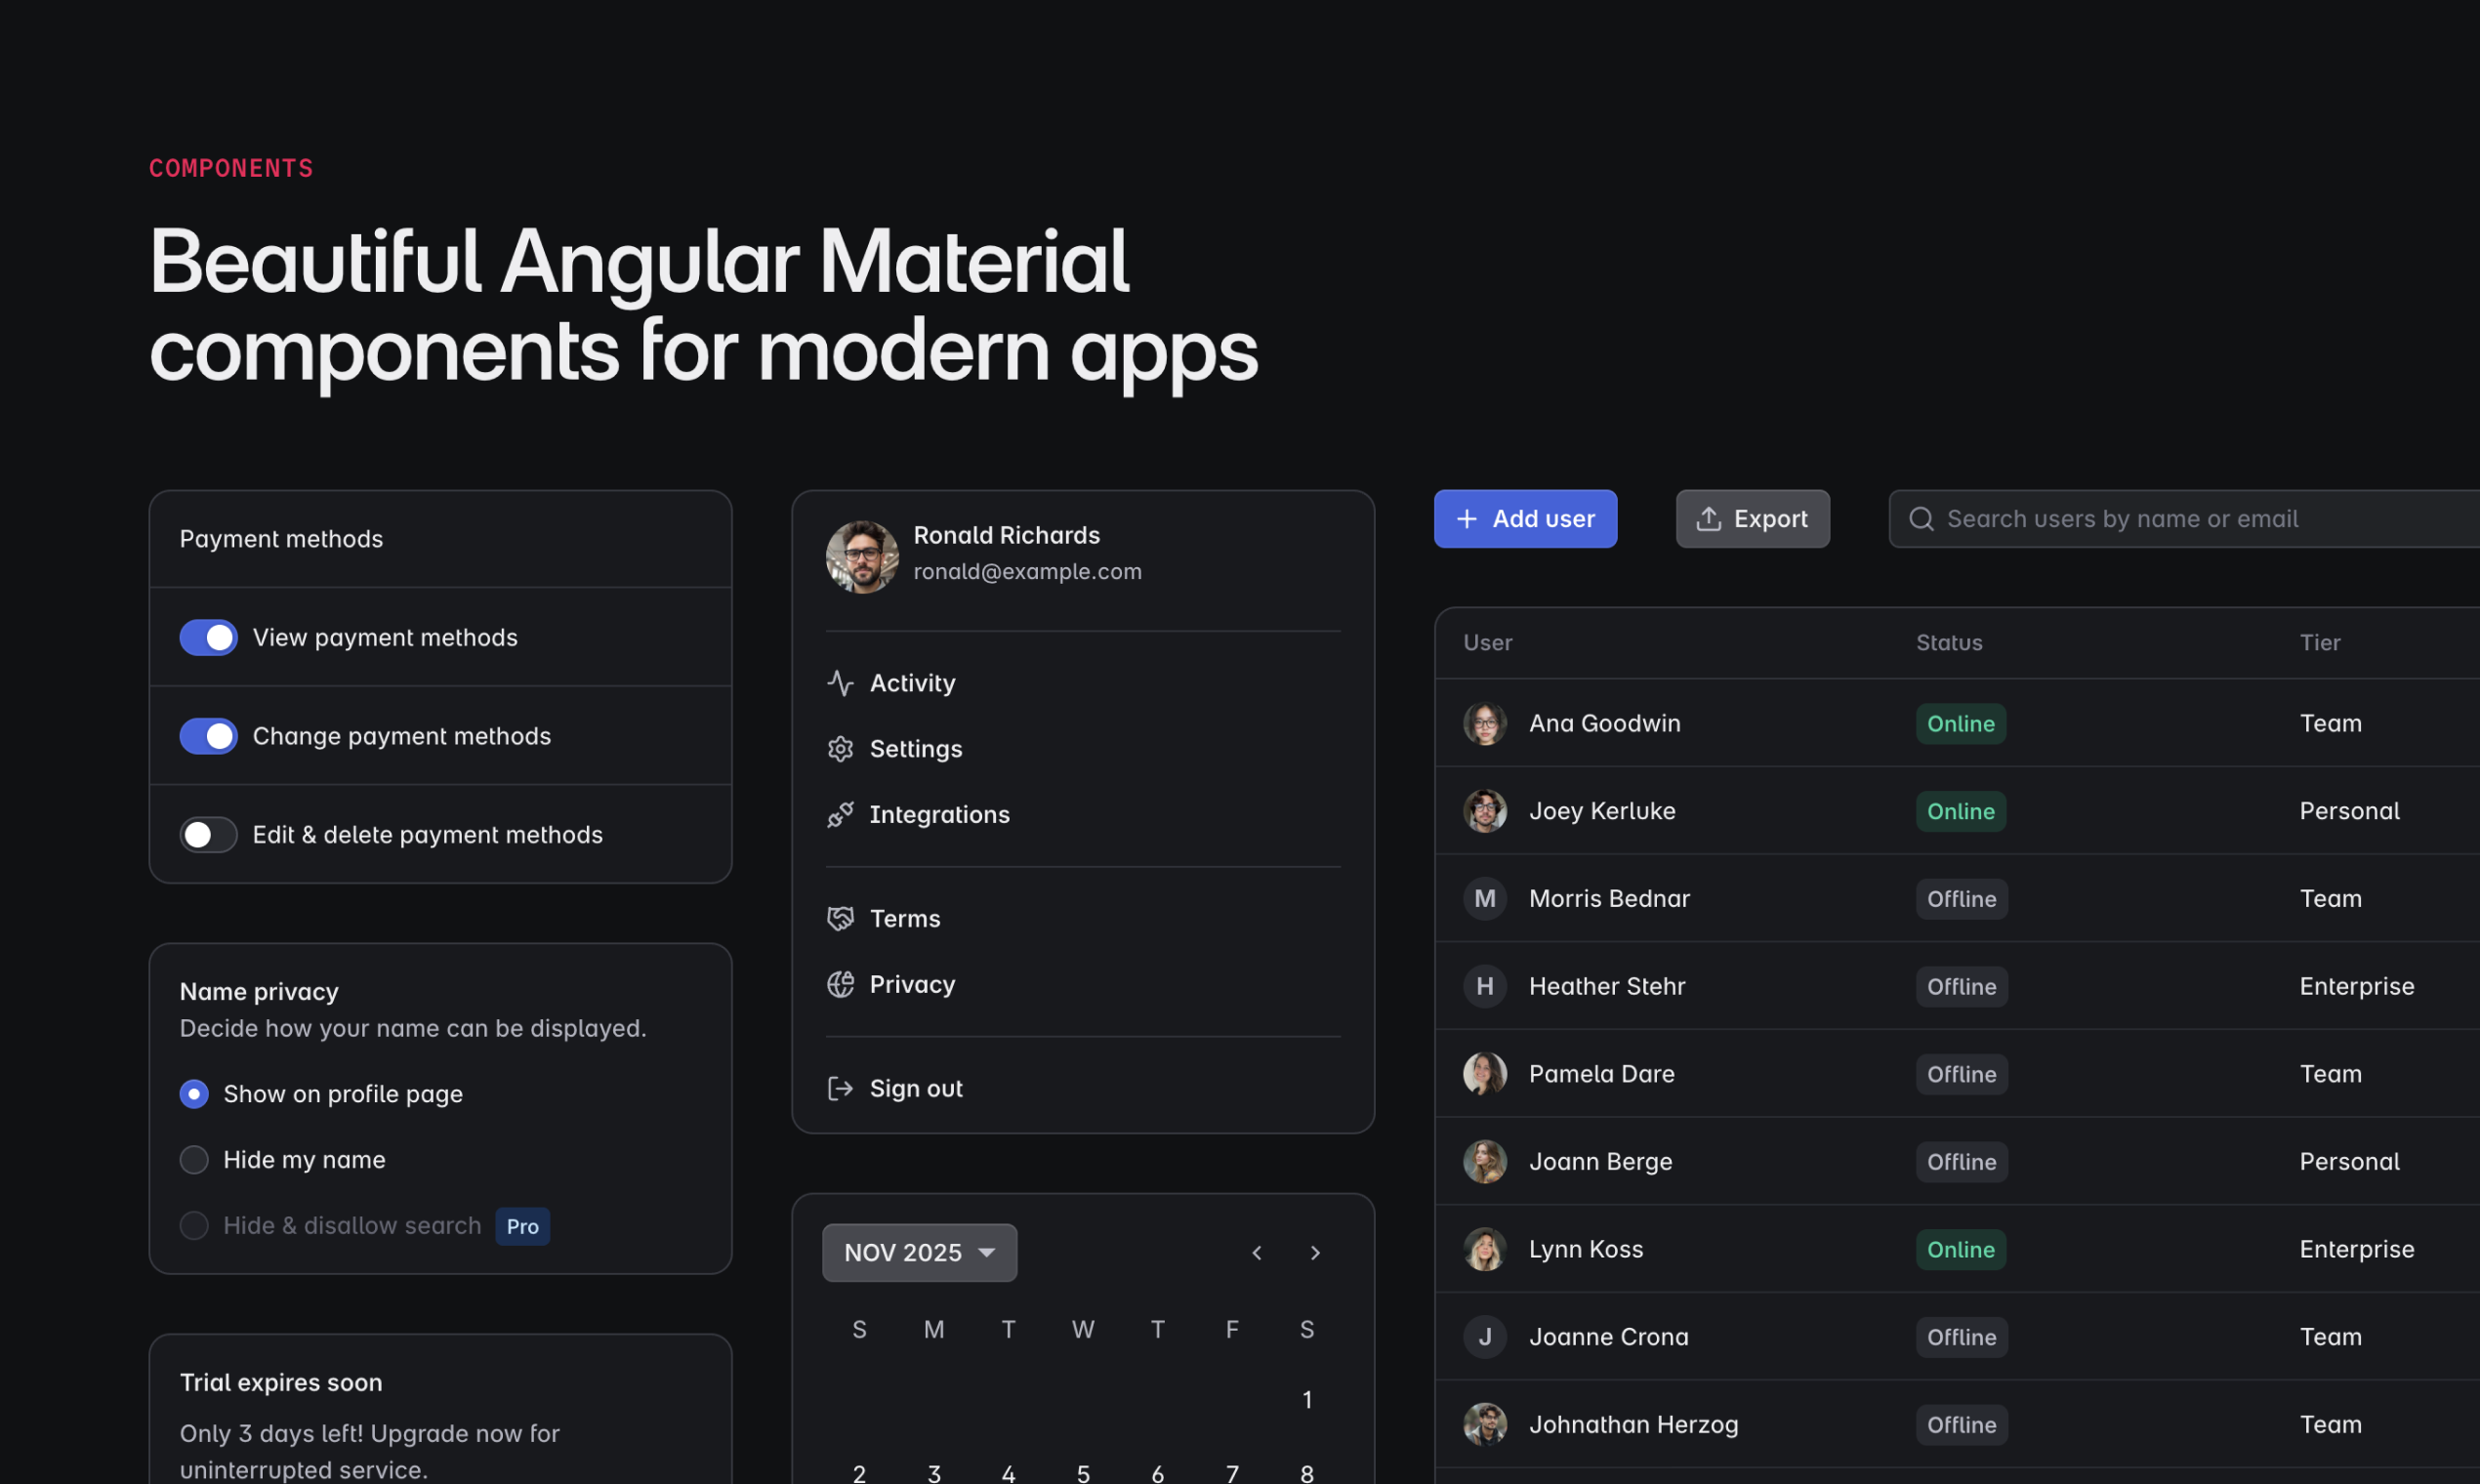Click the Settings gear icon in the profile menu

click(x=841, y=748)
